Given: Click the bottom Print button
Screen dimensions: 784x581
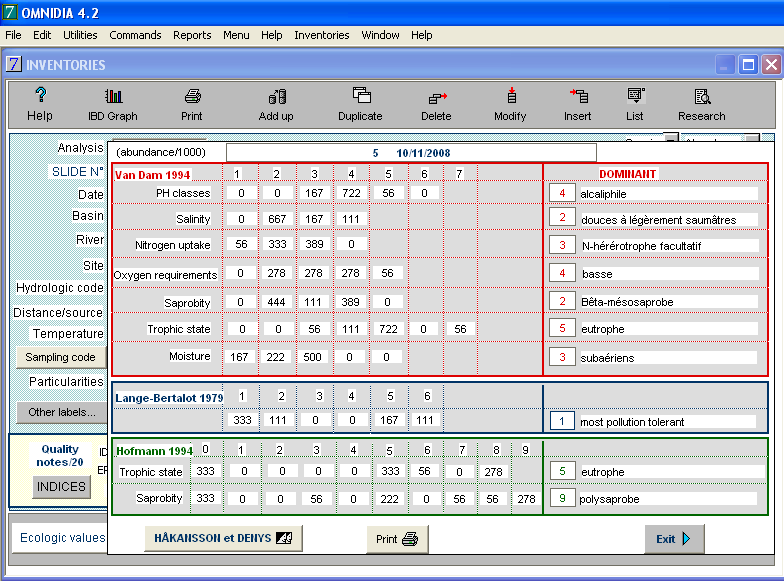Looking at the screenshot, I should (397, 539).
